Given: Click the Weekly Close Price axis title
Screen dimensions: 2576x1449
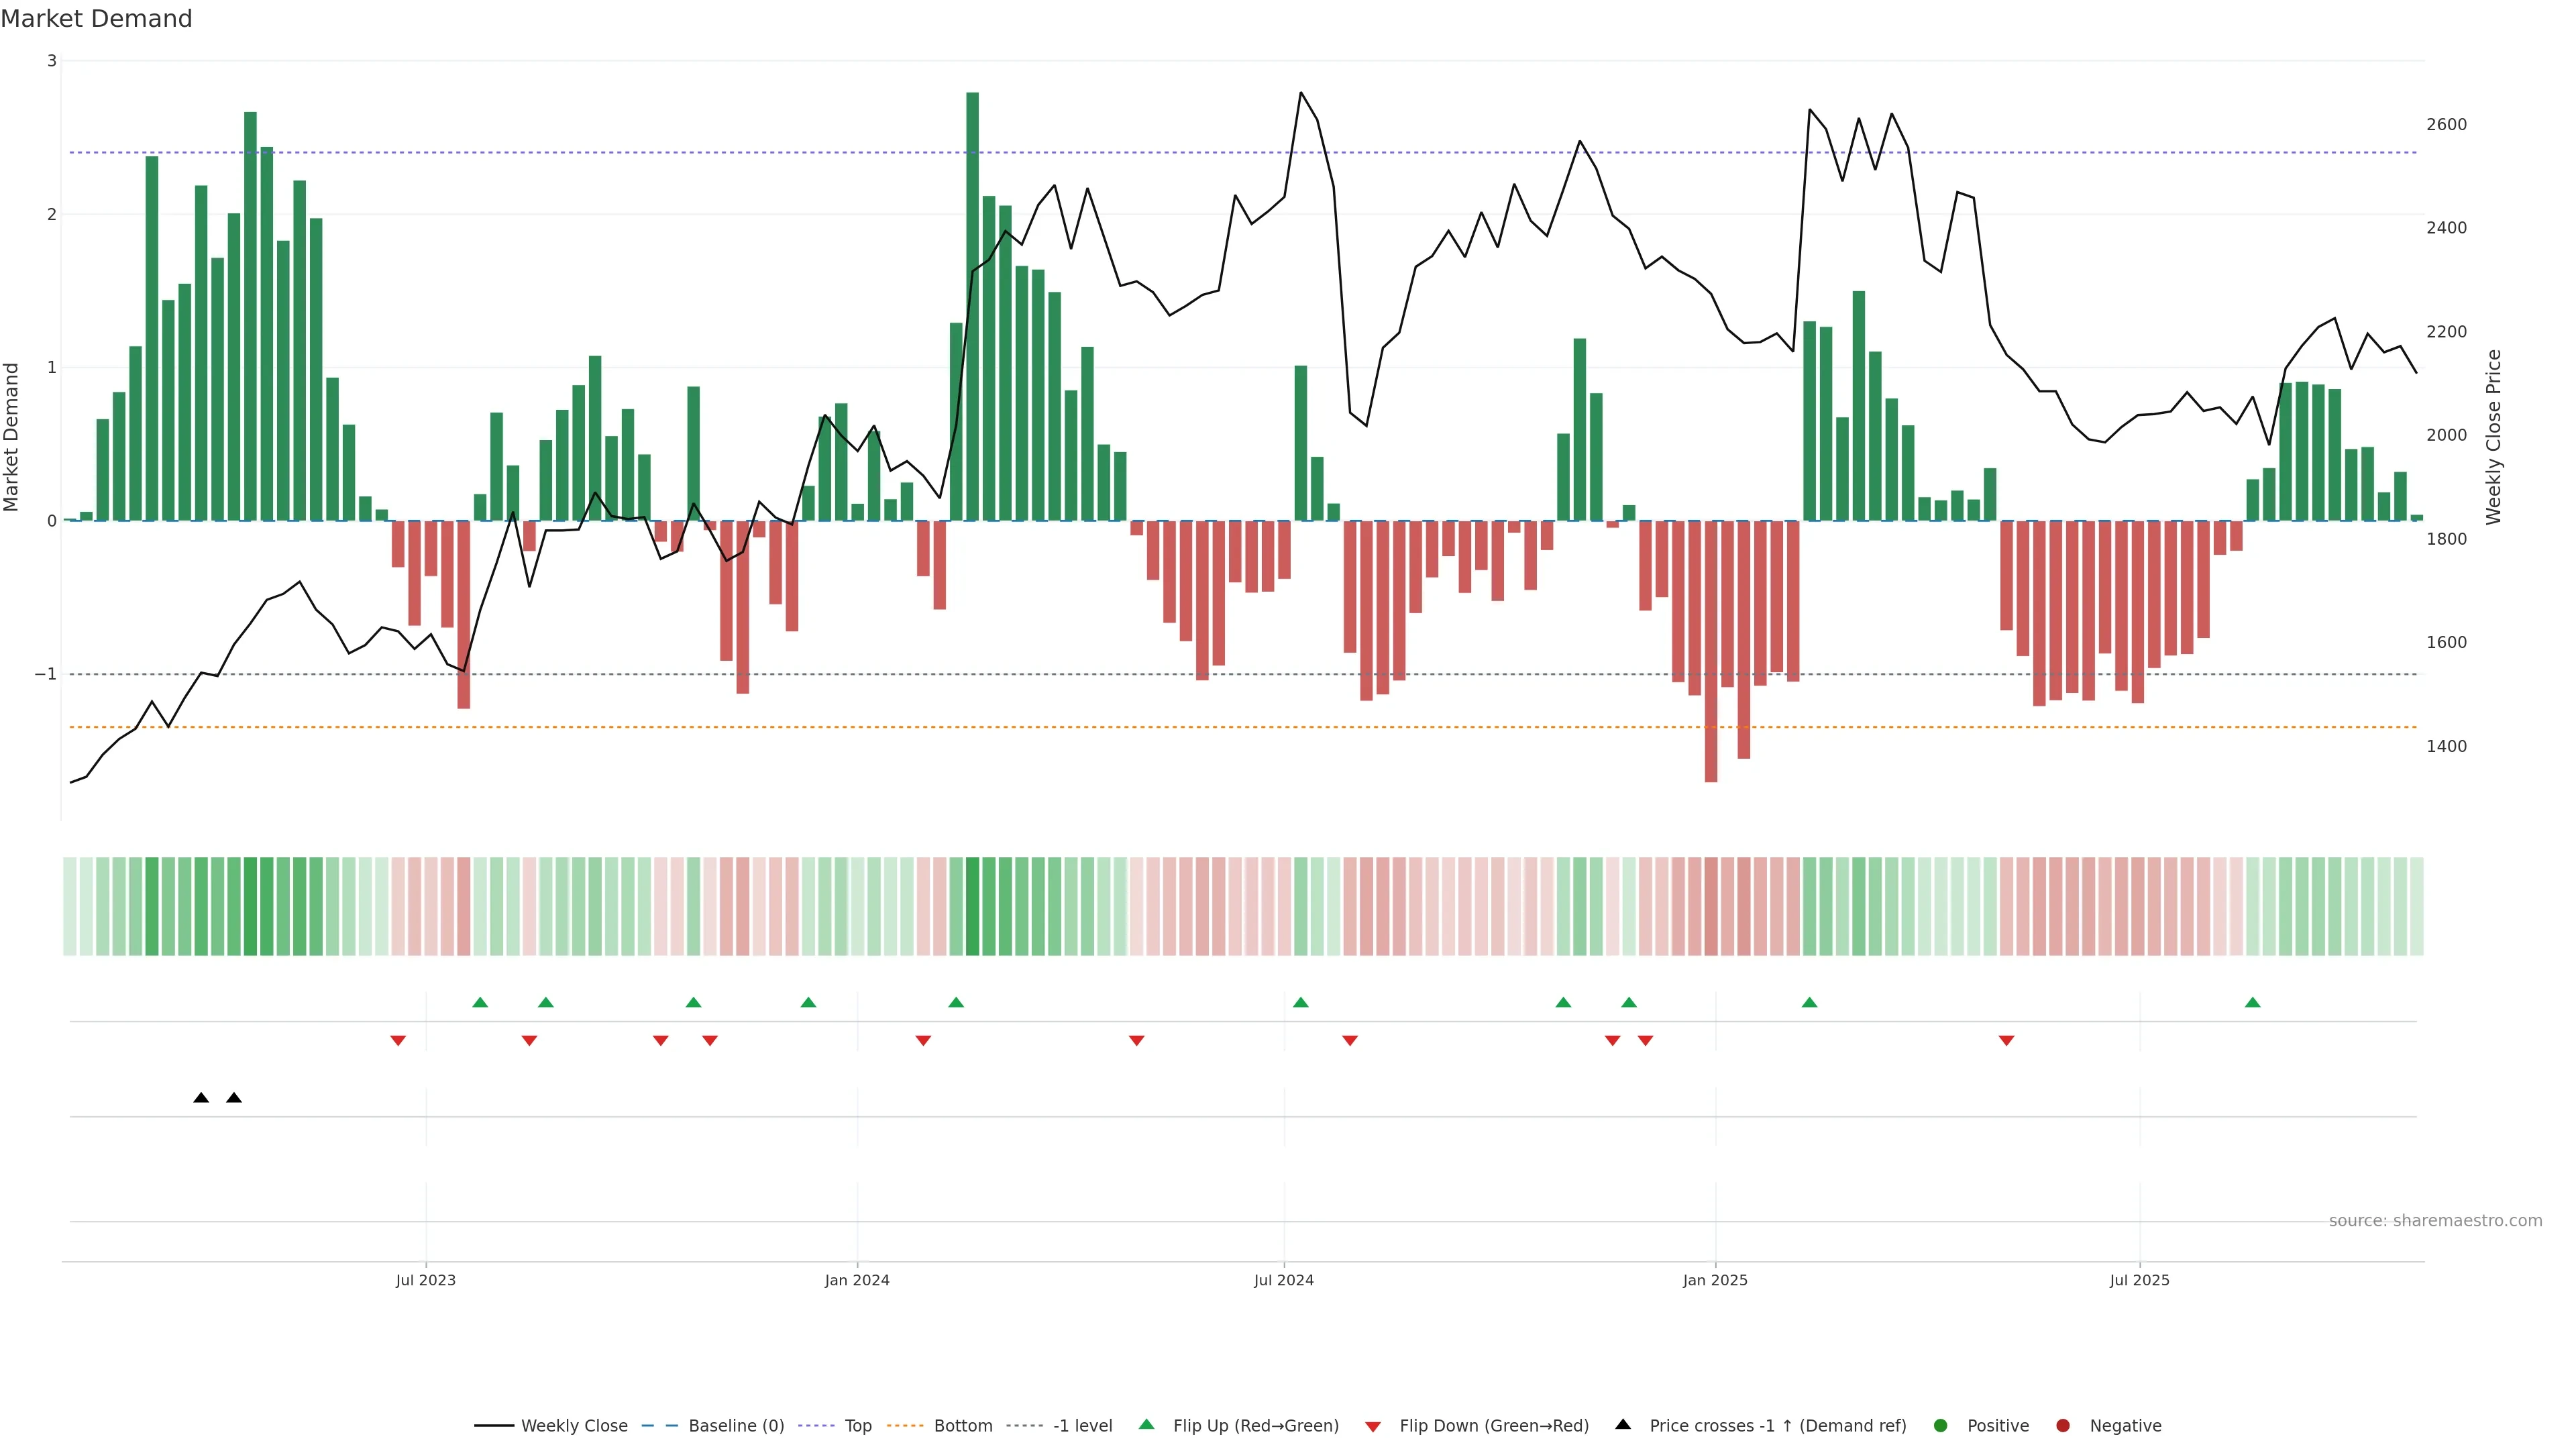Looking at the screenshot, I should 2494,437.
